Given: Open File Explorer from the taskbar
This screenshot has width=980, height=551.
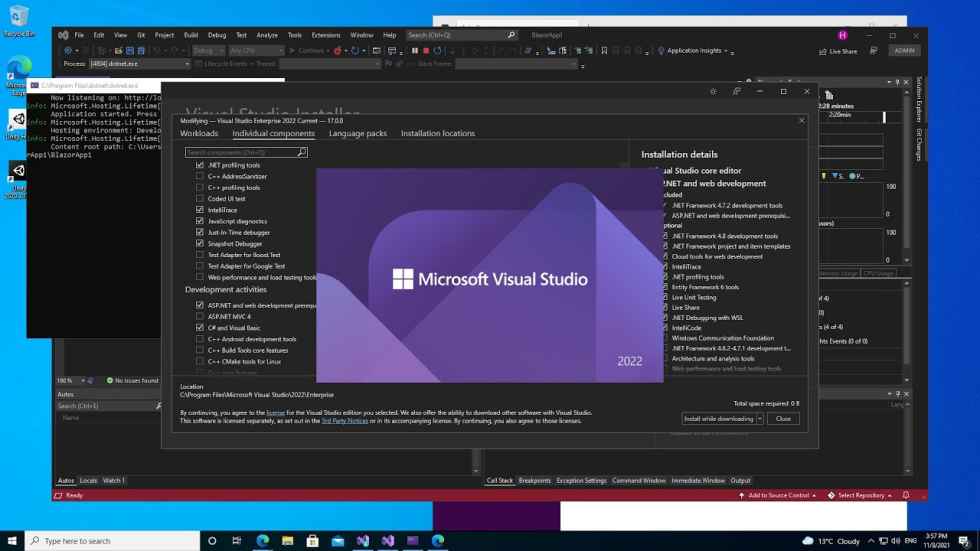Looking at the screenshot, I should point(288,540).
